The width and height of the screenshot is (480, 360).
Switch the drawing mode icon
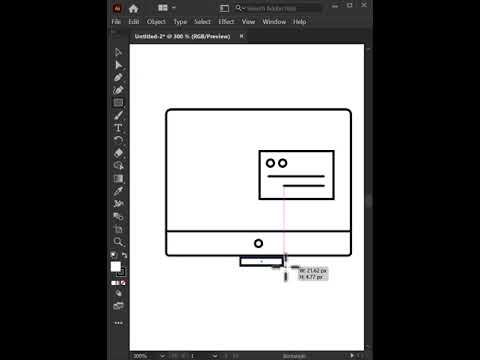coord(118,293)
